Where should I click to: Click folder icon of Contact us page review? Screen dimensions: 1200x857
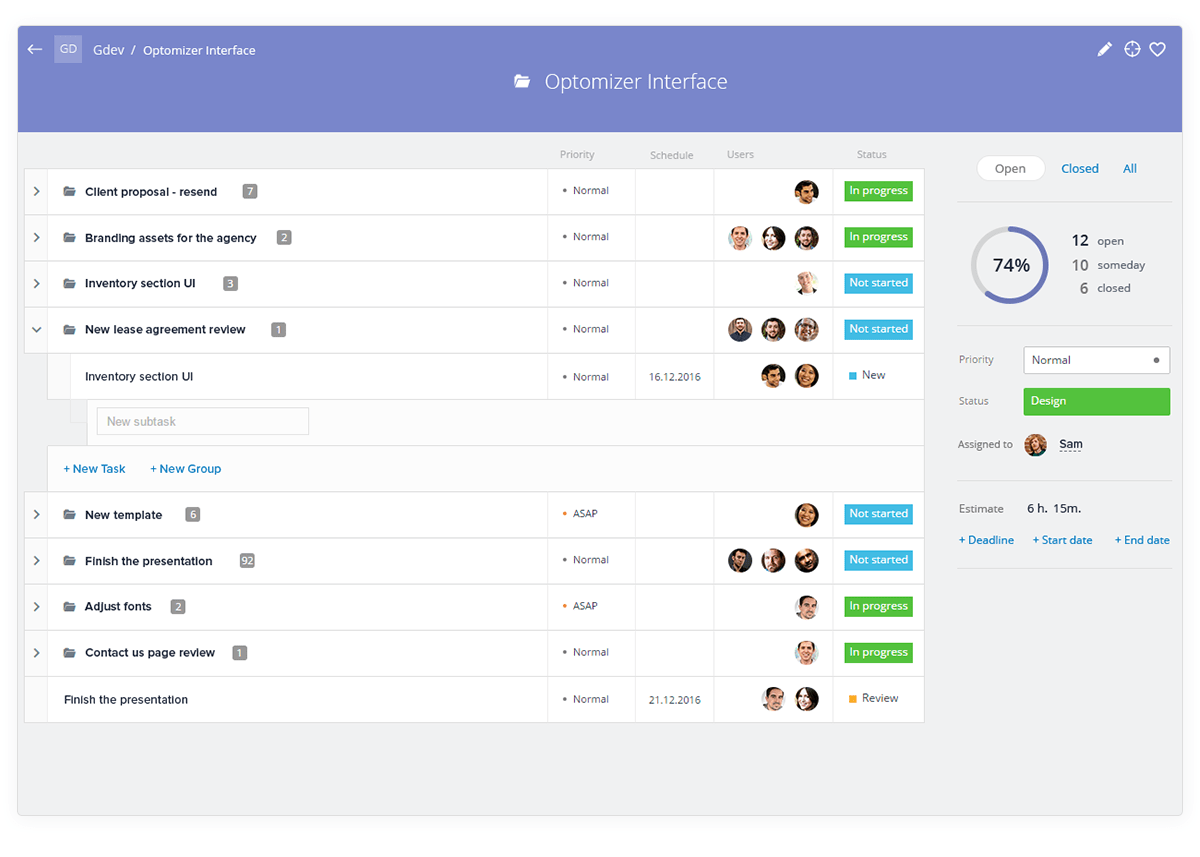(x=70, y=653)
